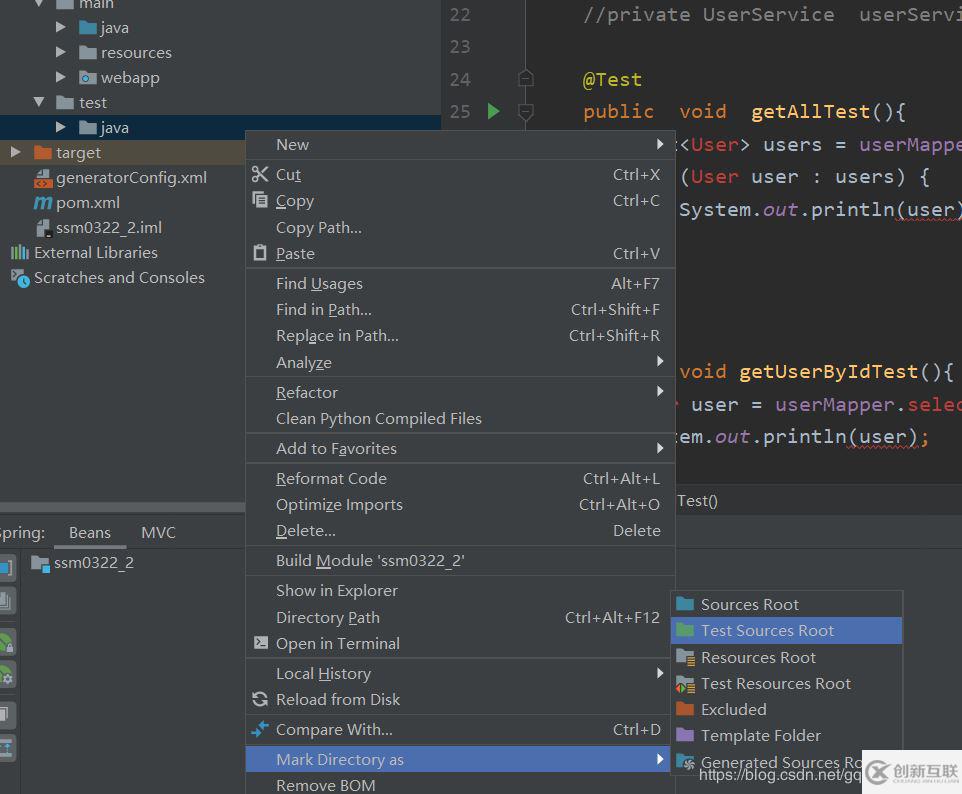Select generatorConfig.xml in project tree
The image size is (962, 794).
pos(131,177)
